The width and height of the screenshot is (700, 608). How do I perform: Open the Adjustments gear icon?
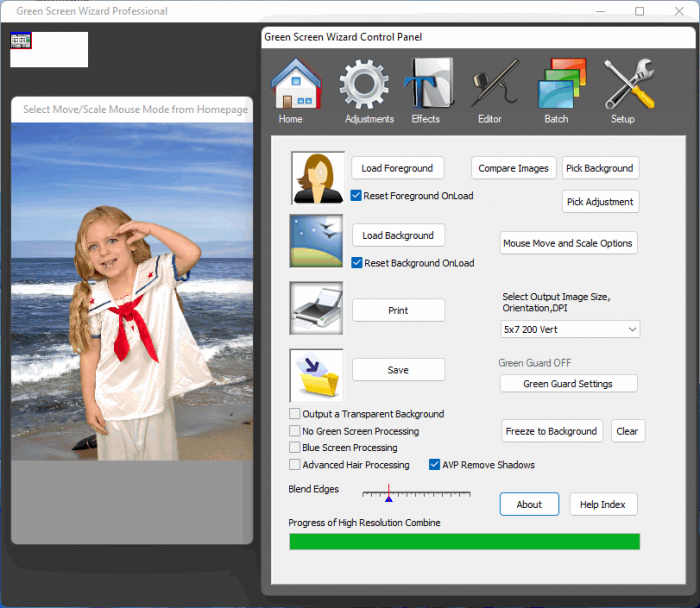[x=364, y=85]
